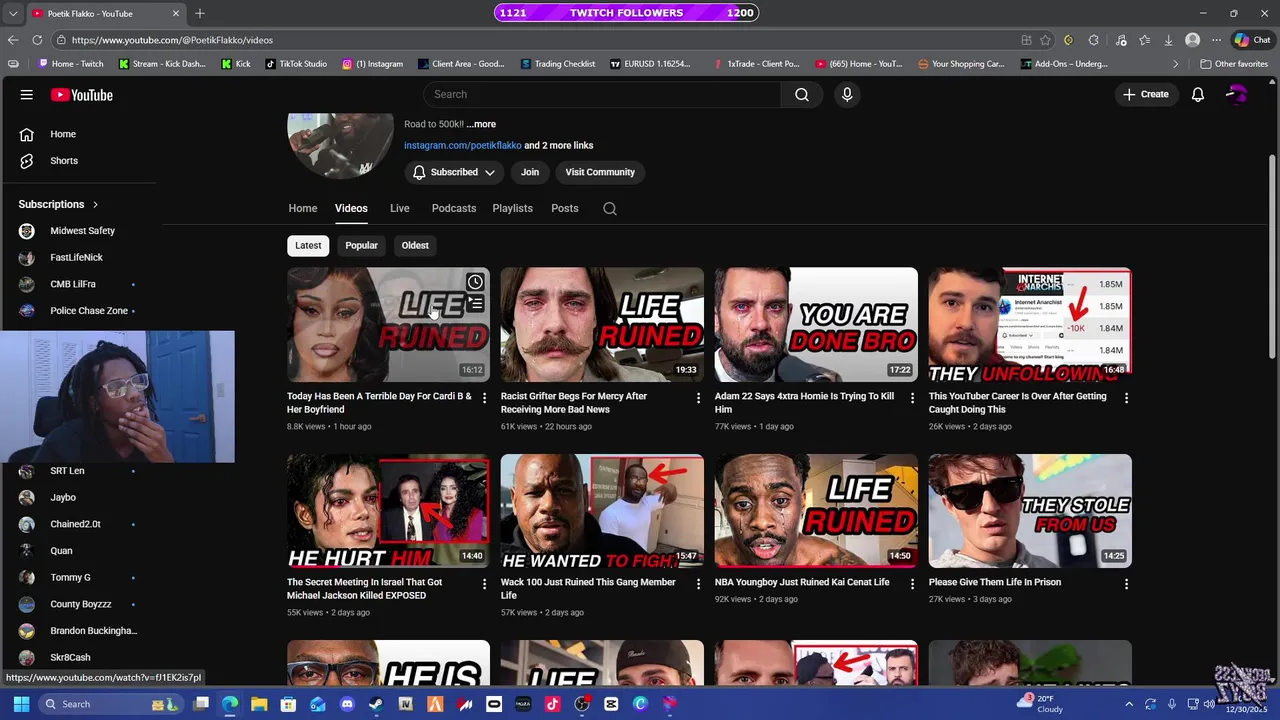Click the search magnifier button
The height and width of the screenshot is (720, 1280).
pos(802,94)
